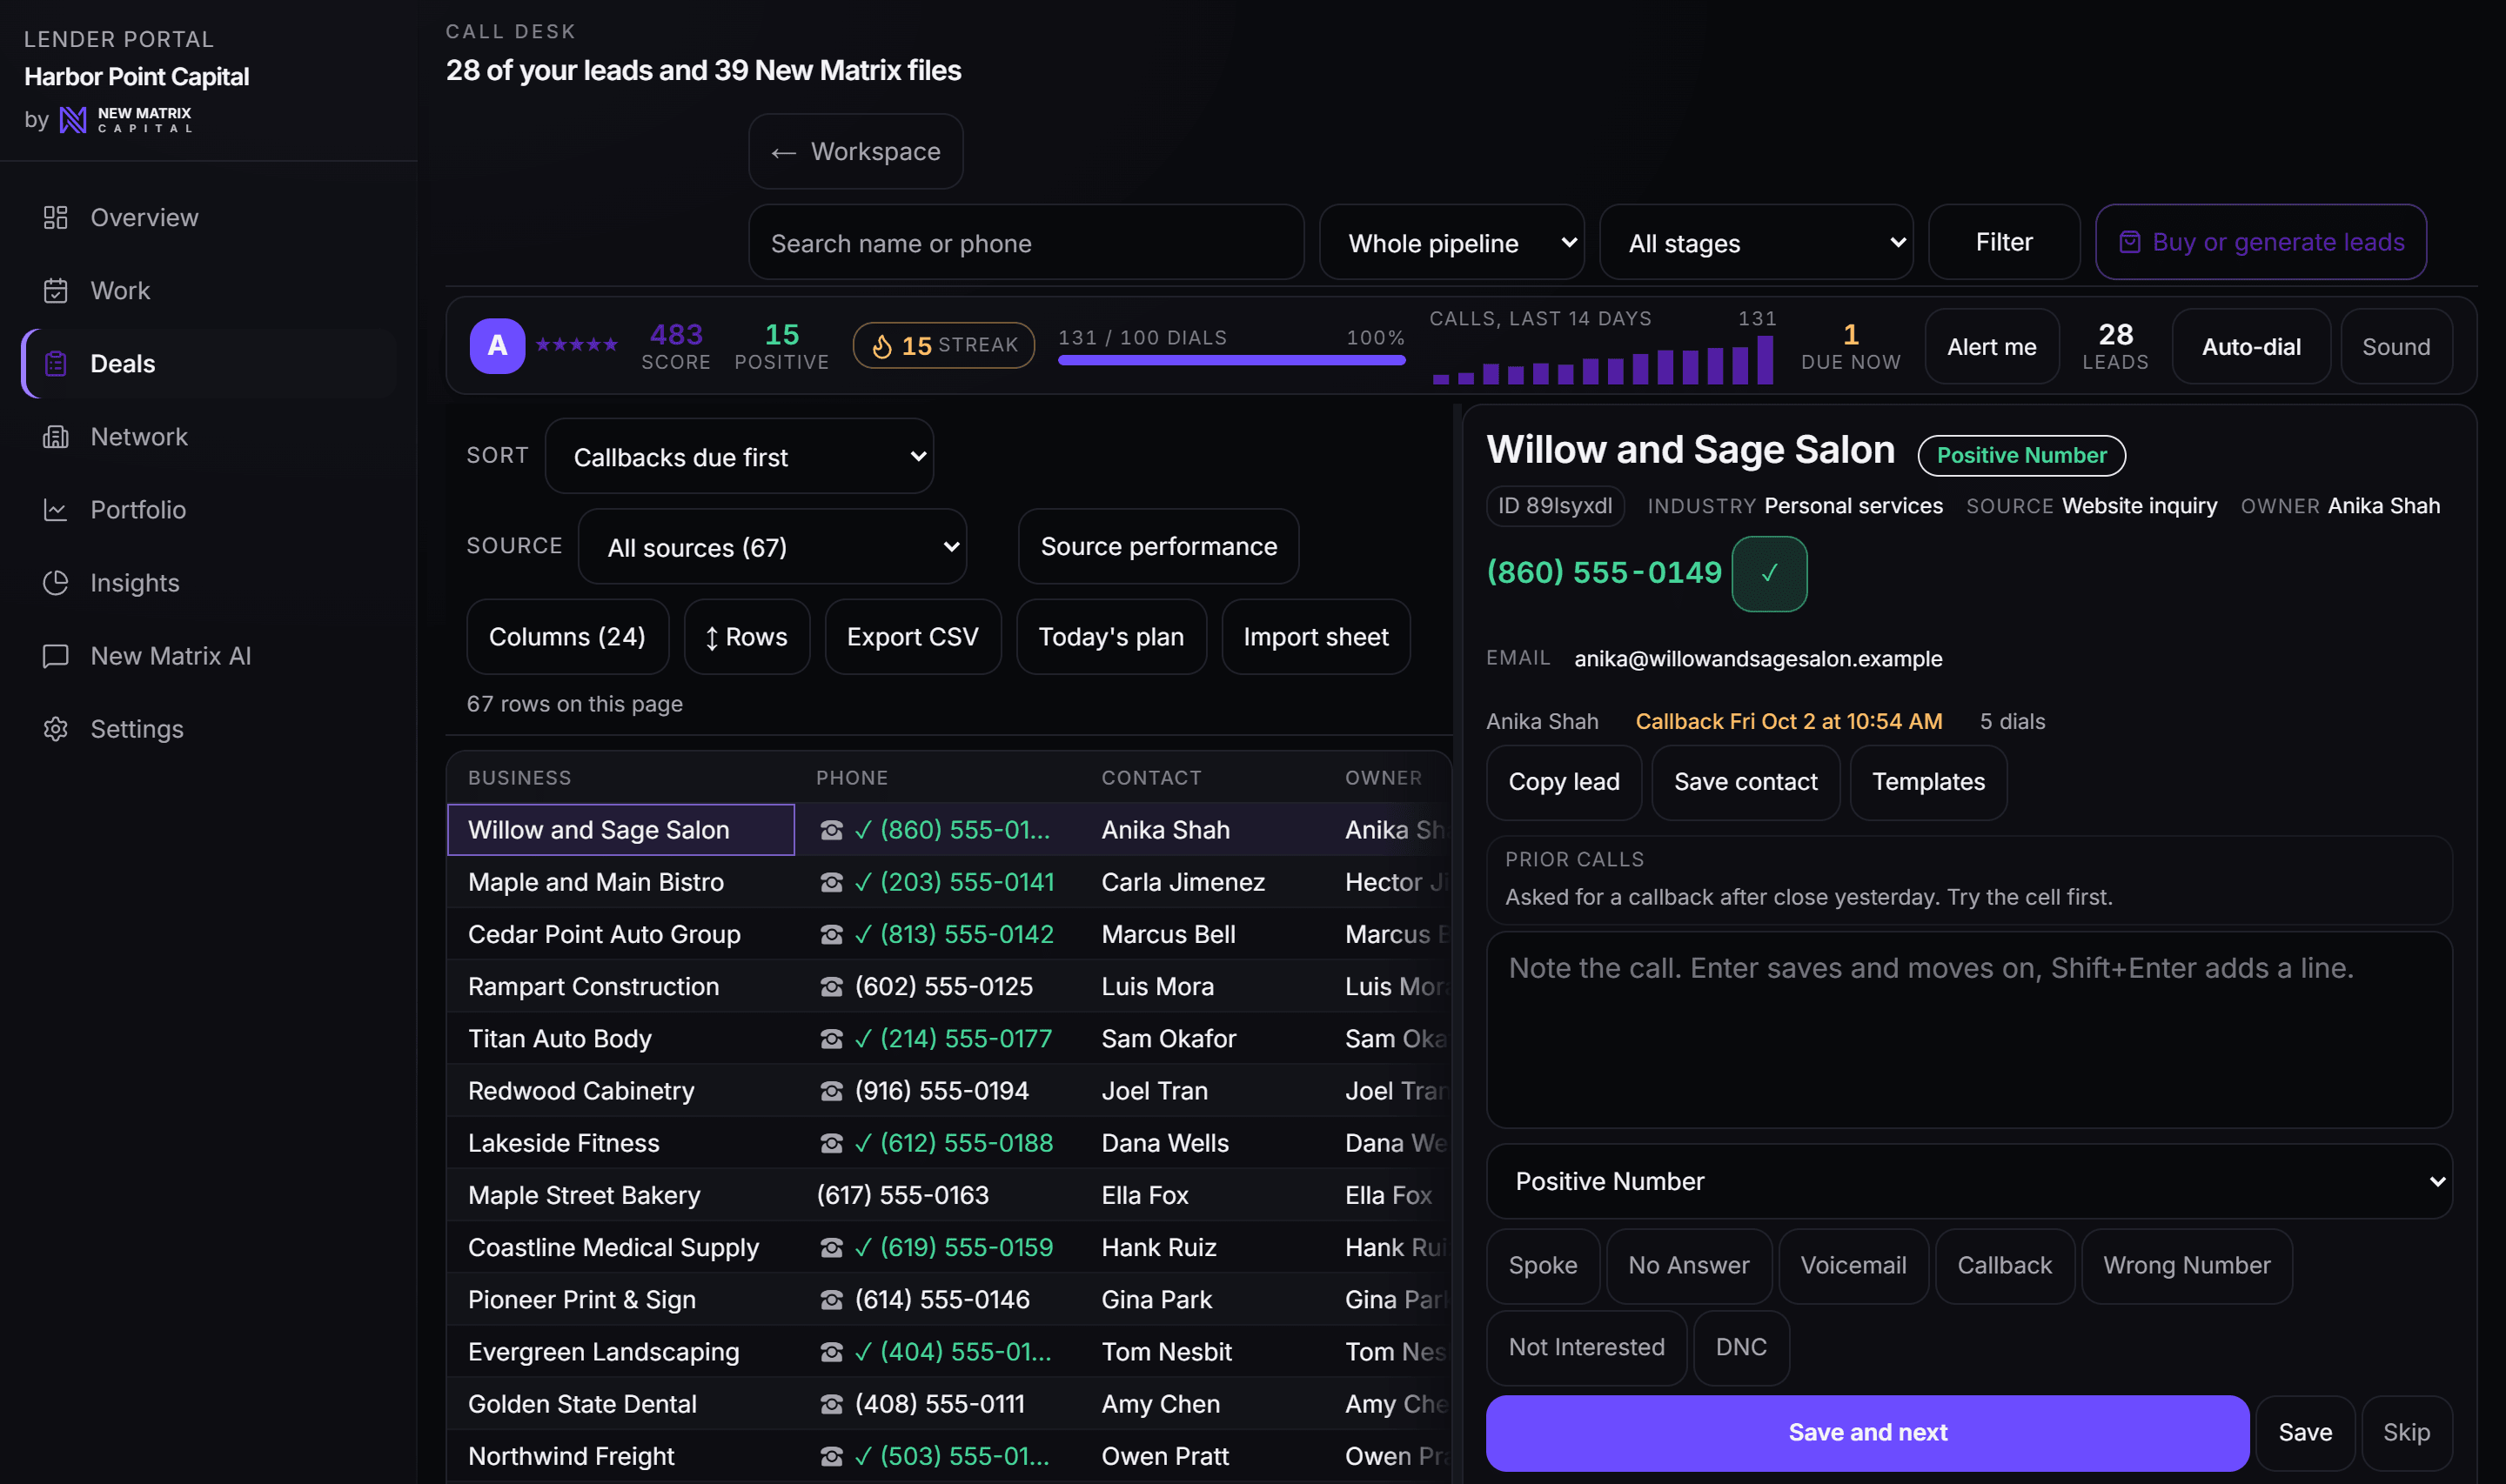Click the calls last 14 days bar chart
The height and width of the screenshot is (1484, 2506).
[x=1602, y=360]
